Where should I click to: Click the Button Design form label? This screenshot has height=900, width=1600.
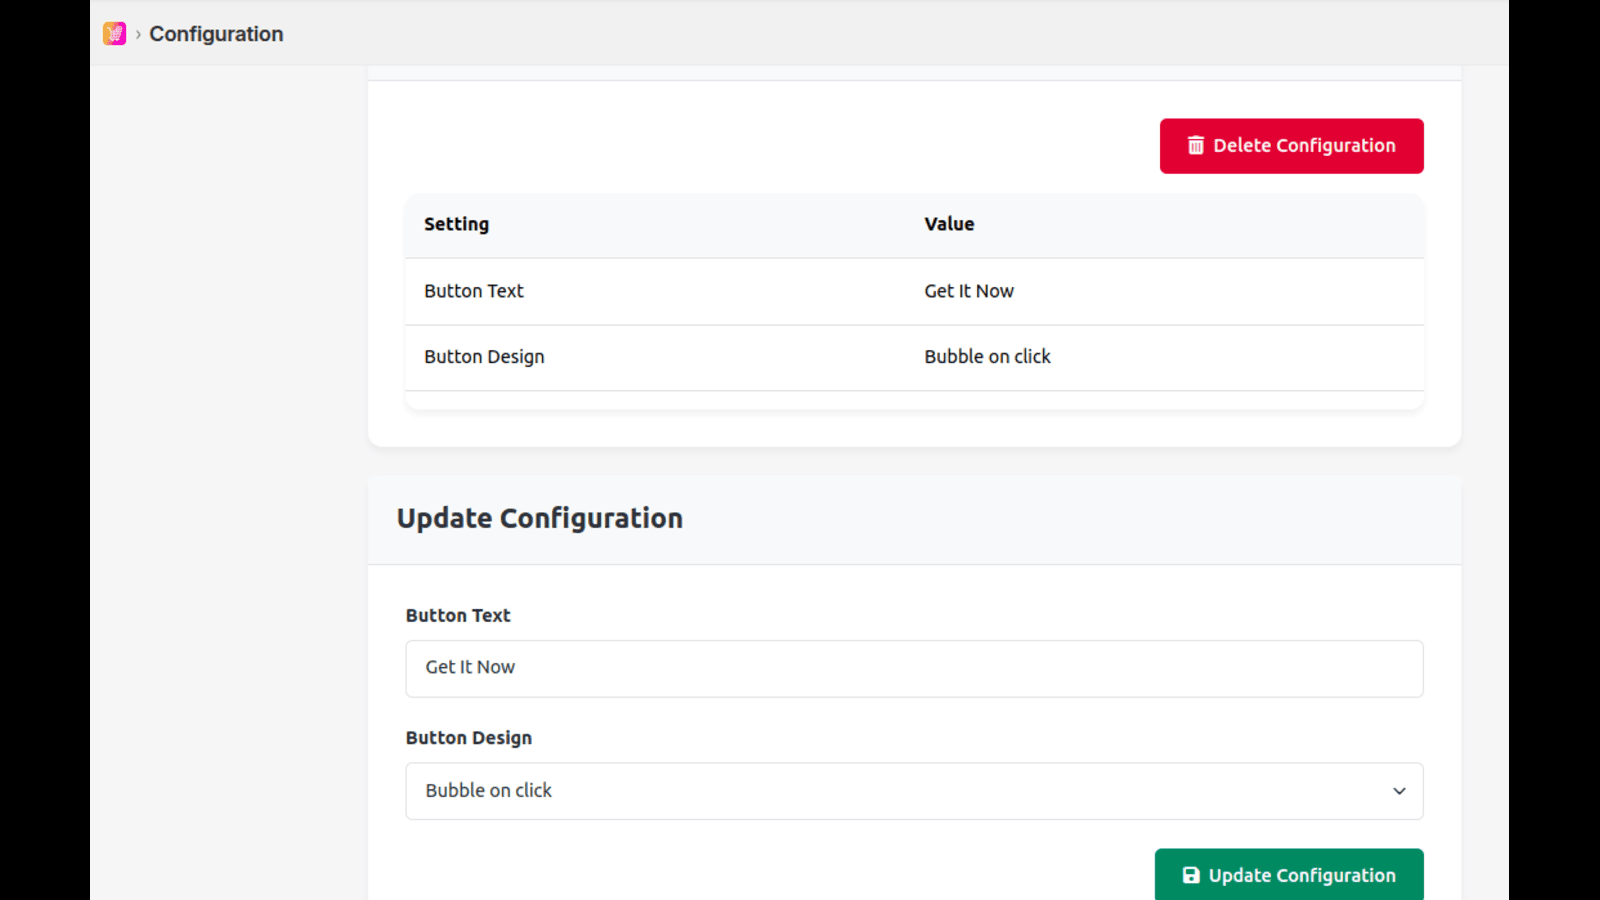click(469, 738)
